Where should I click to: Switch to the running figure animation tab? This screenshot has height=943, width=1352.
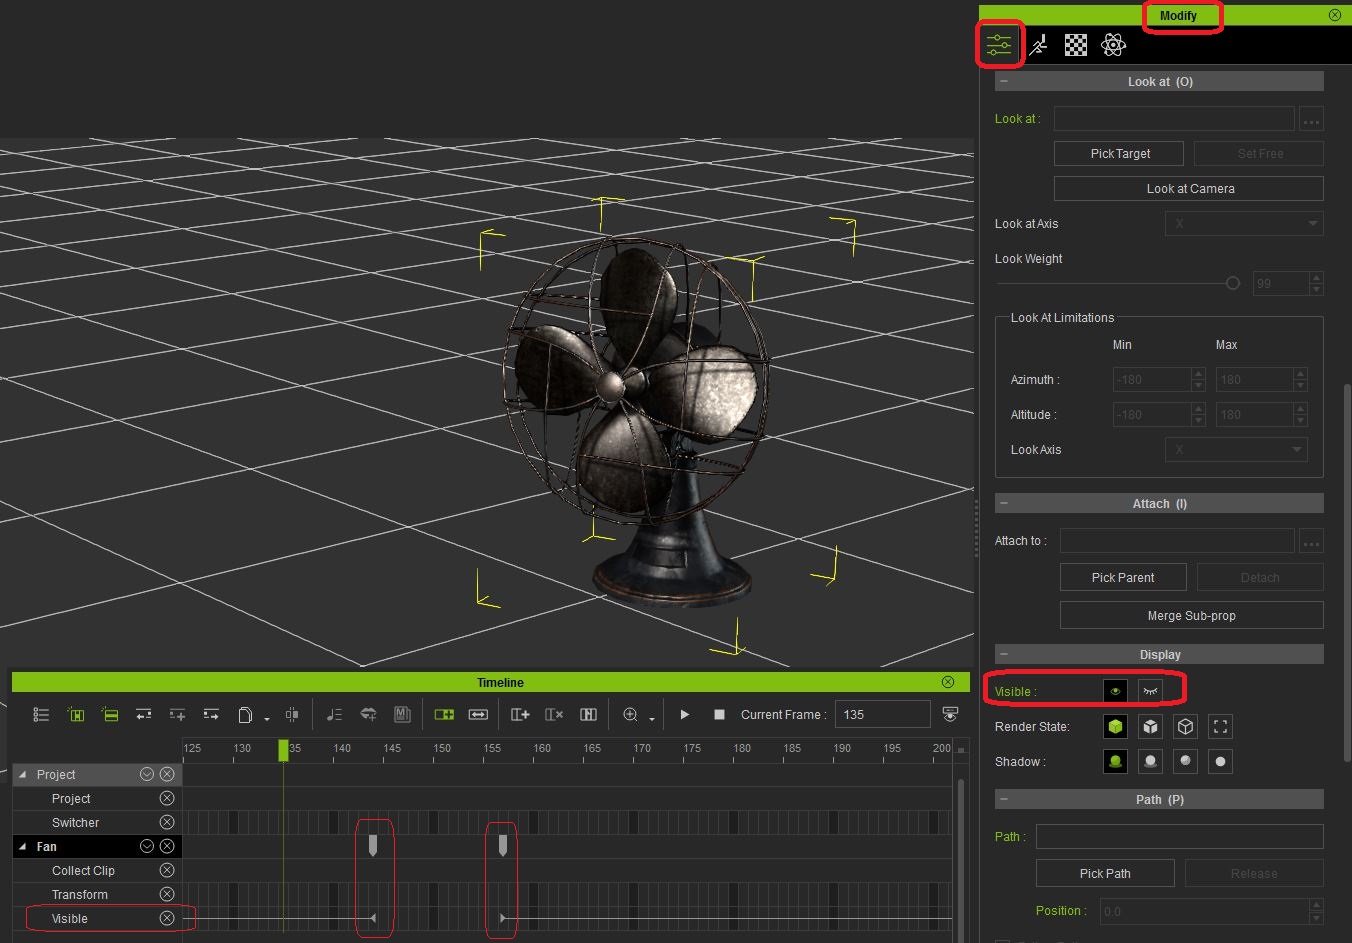click(x=1038, y=45)
